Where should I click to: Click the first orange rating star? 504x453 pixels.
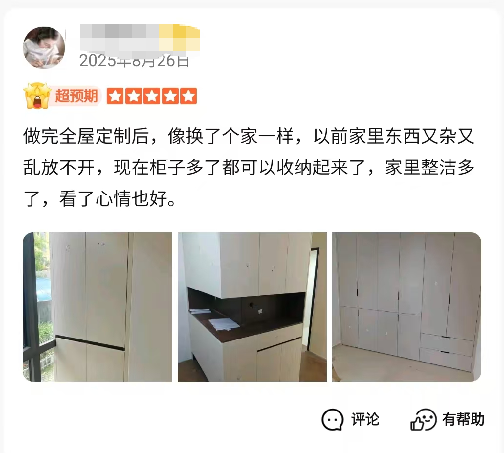click(x=115, y=96)
